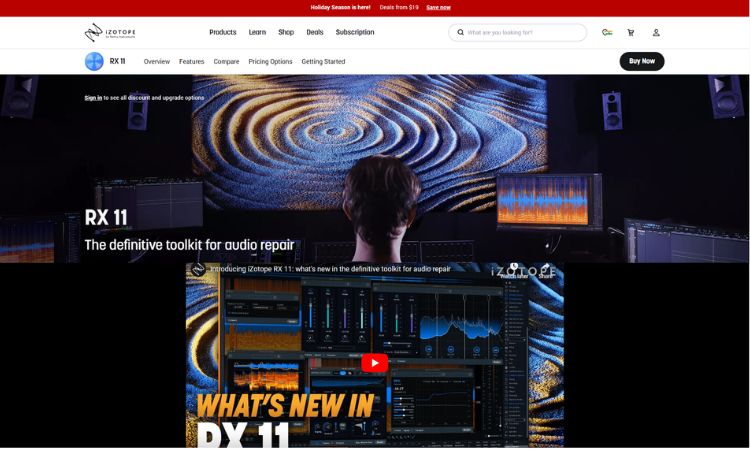Click the Buy Now button
Viewport: 750px width, 450px height.
pyautogui.click(x=642, y=61)
